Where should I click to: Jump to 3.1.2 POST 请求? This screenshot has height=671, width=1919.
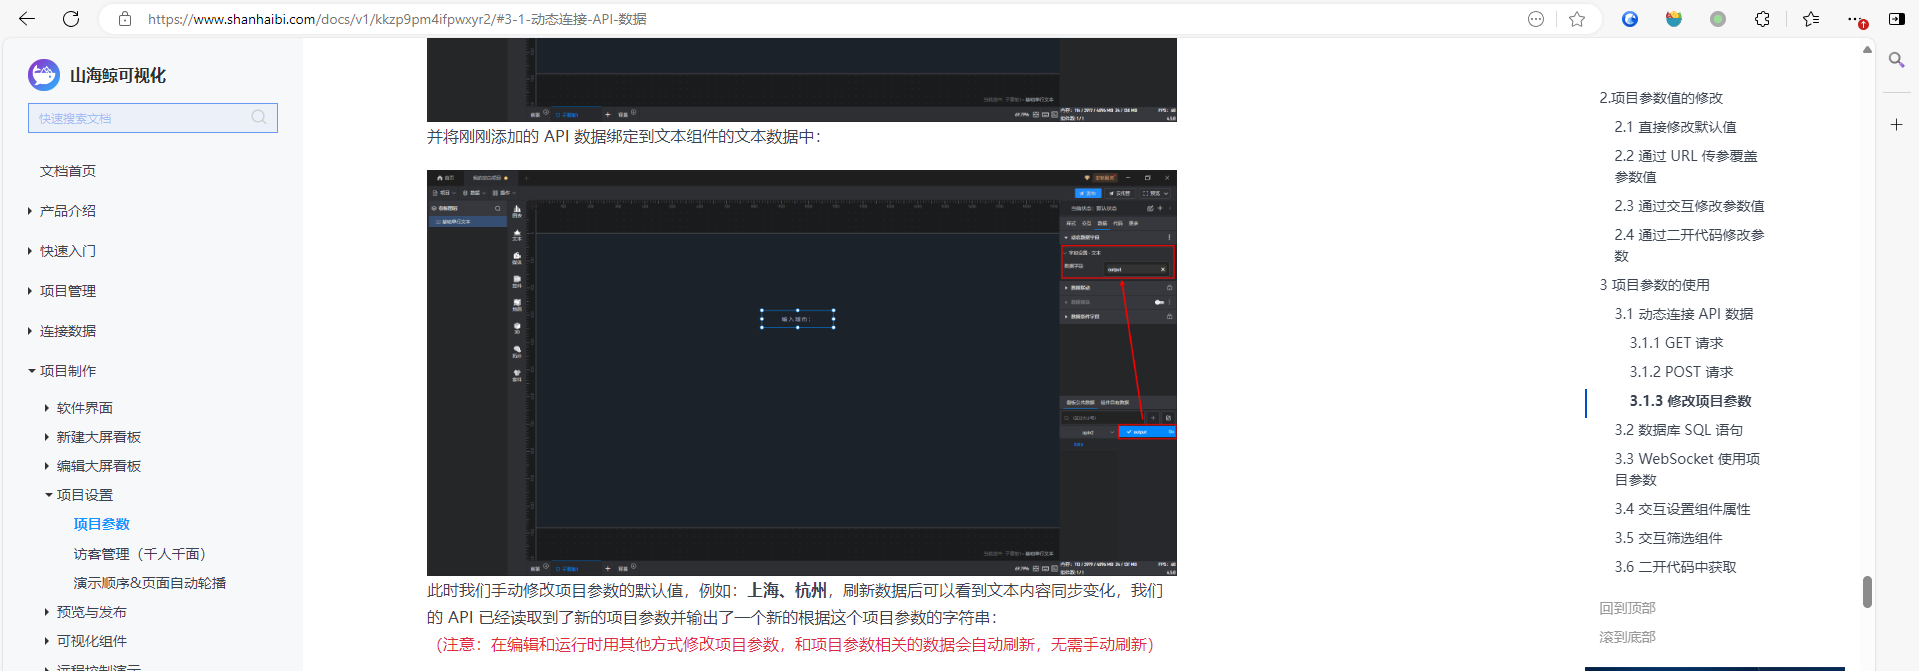[x=1681, y=372]
